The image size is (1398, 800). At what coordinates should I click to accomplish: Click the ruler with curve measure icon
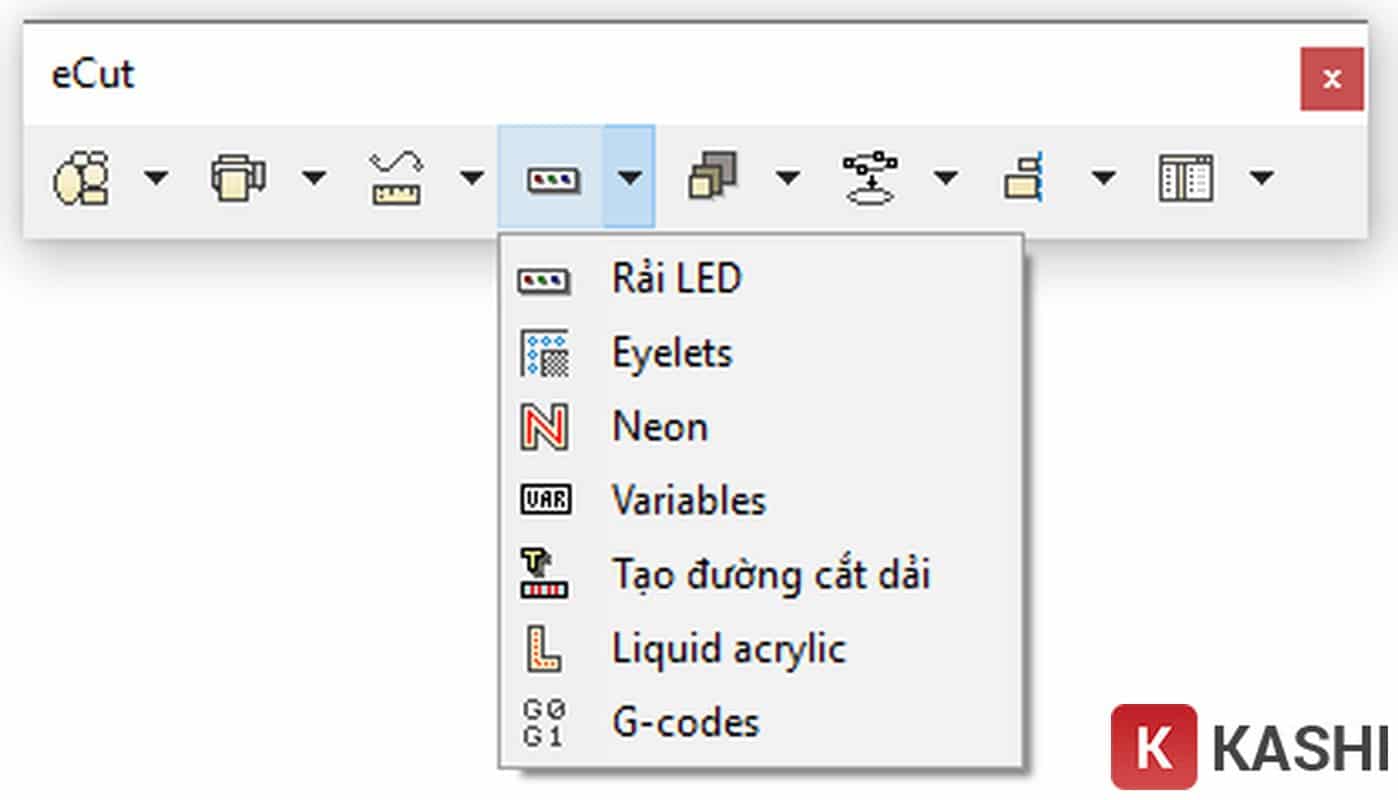tap(396, 179)
